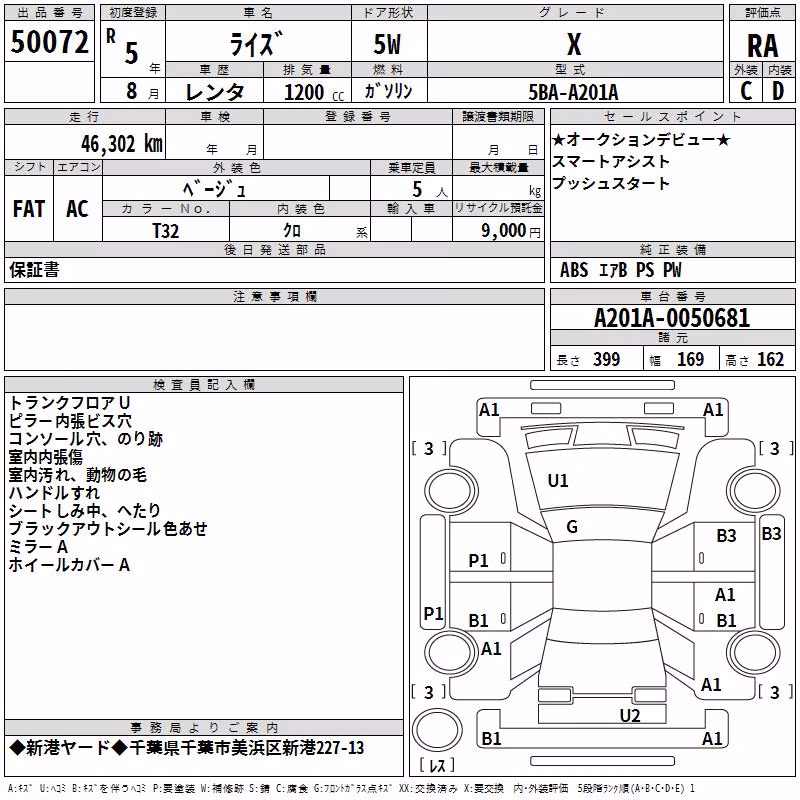Click the recycle deposit 9,000円

point(511,231)
